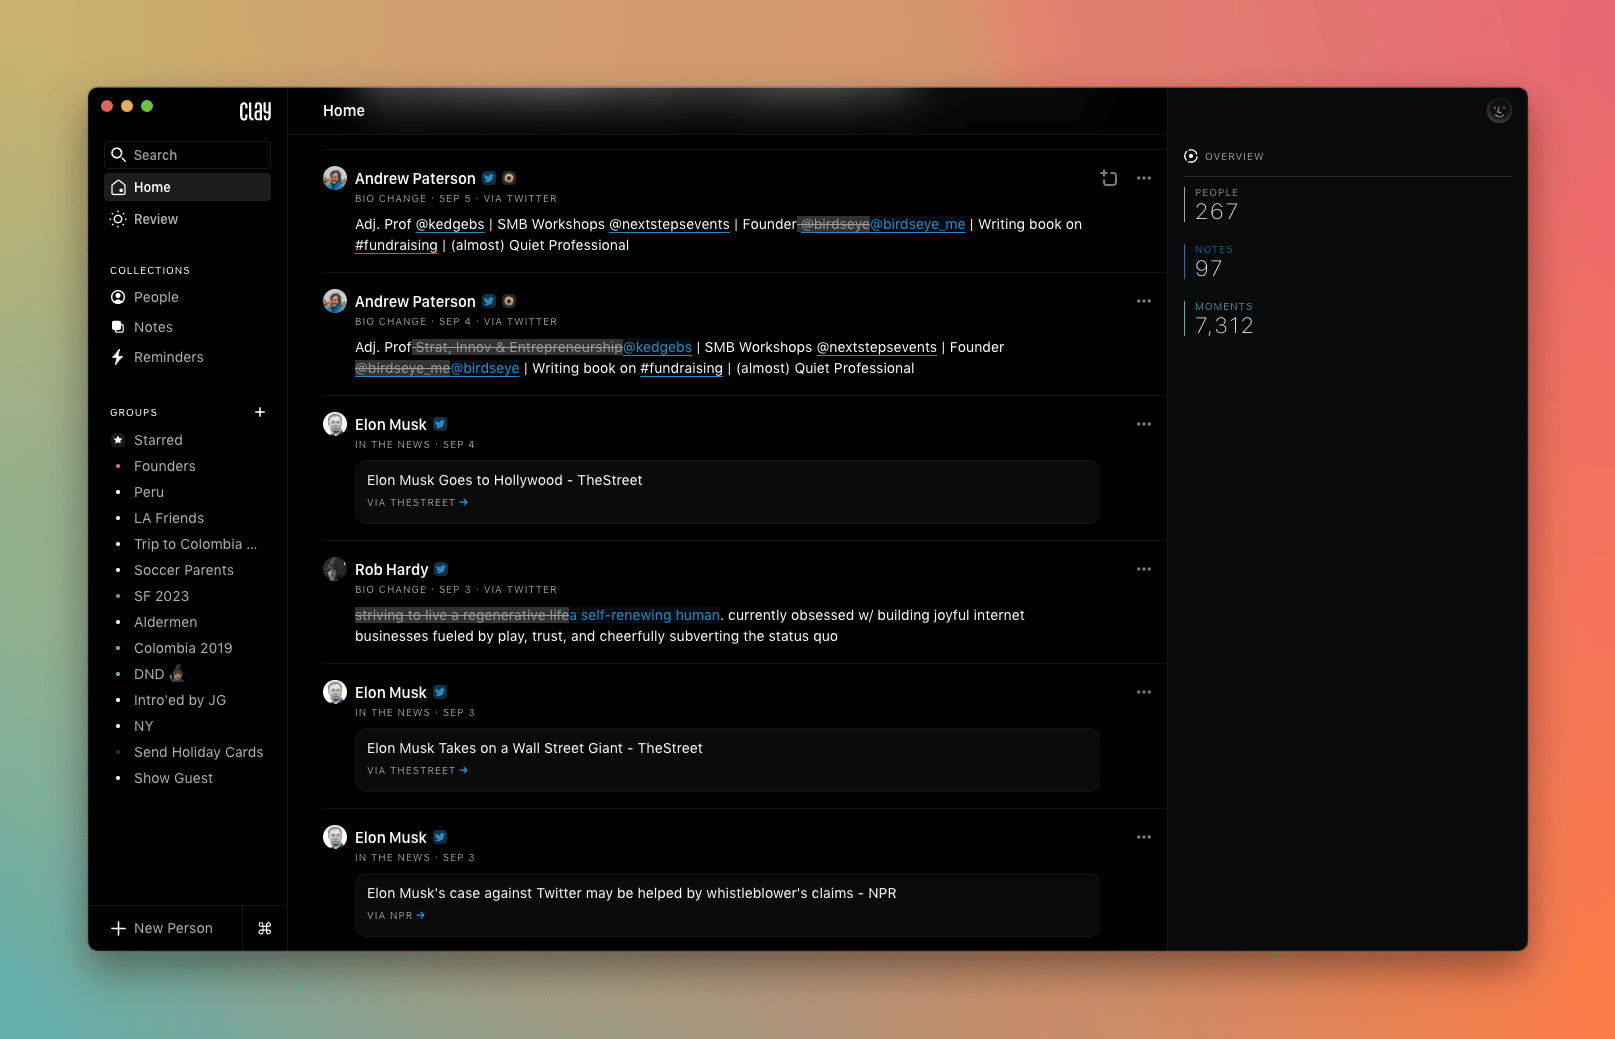Click the @nextstepsevents link in the Sep 5 bio
This screenshot has width=1615, height=1039.
(669, 224)
